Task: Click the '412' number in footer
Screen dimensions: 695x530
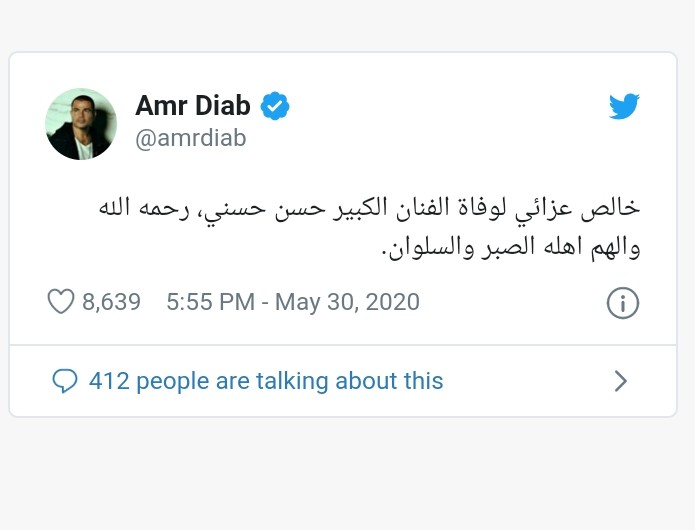Action: click(x=109, y=381)
